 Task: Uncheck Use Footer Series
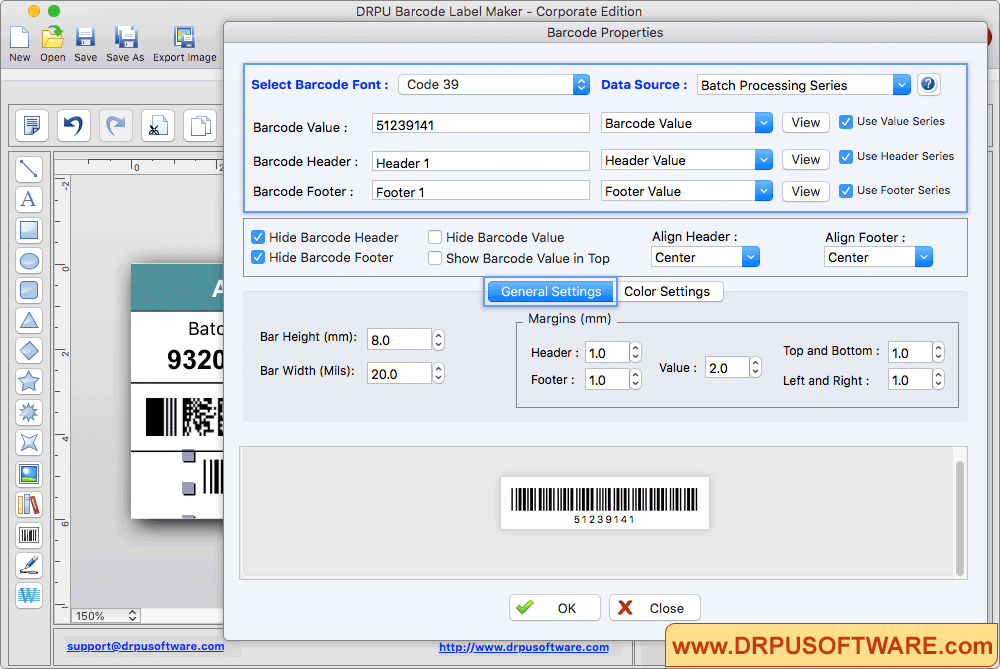(846, 191)
